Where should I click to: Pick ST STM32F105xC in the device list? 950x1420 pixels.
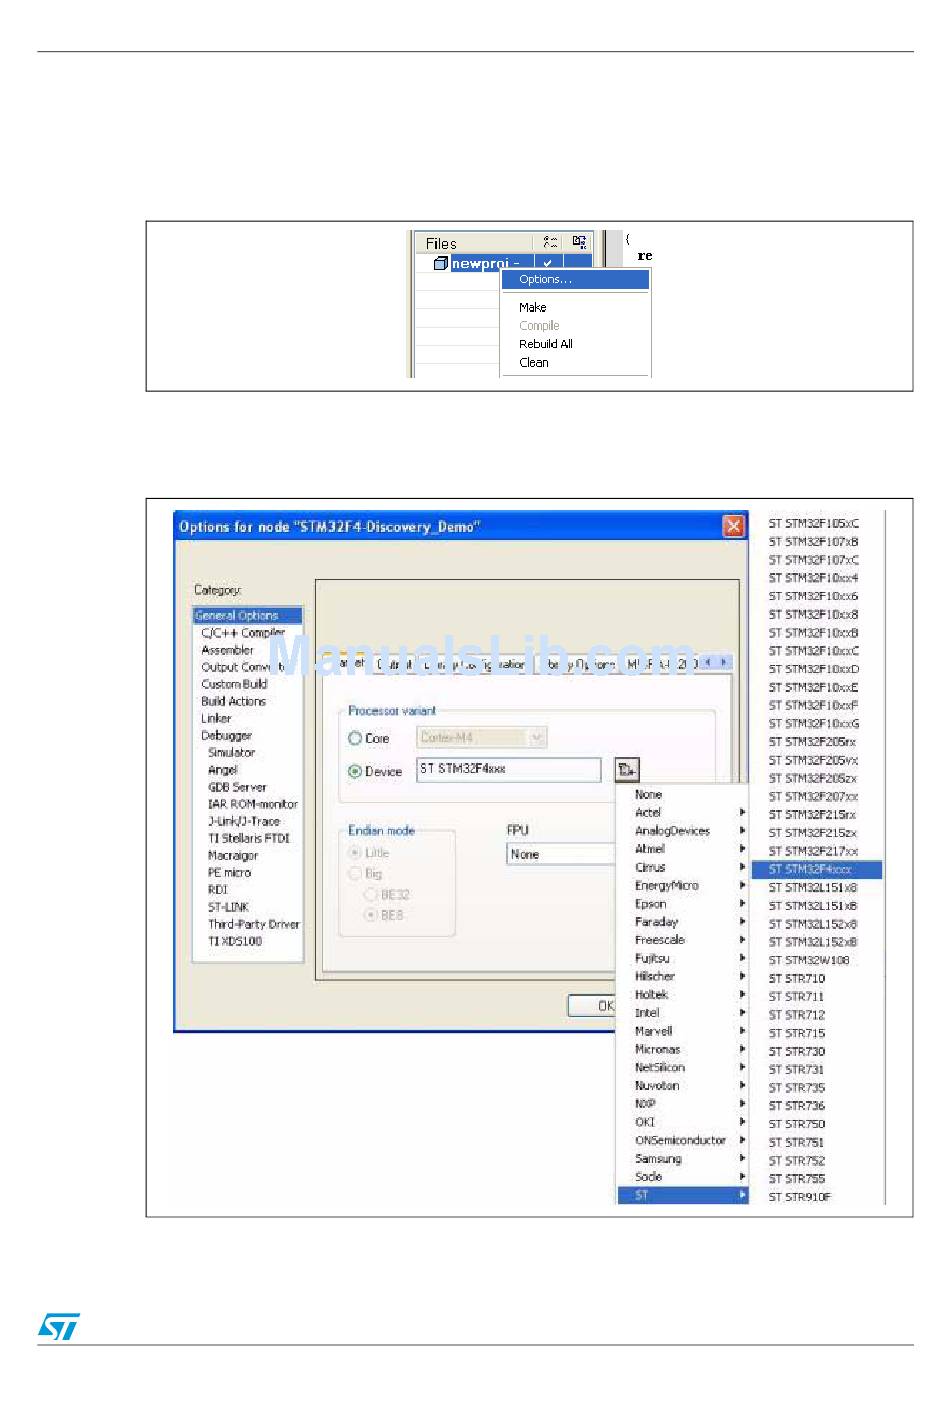[814, 523]
